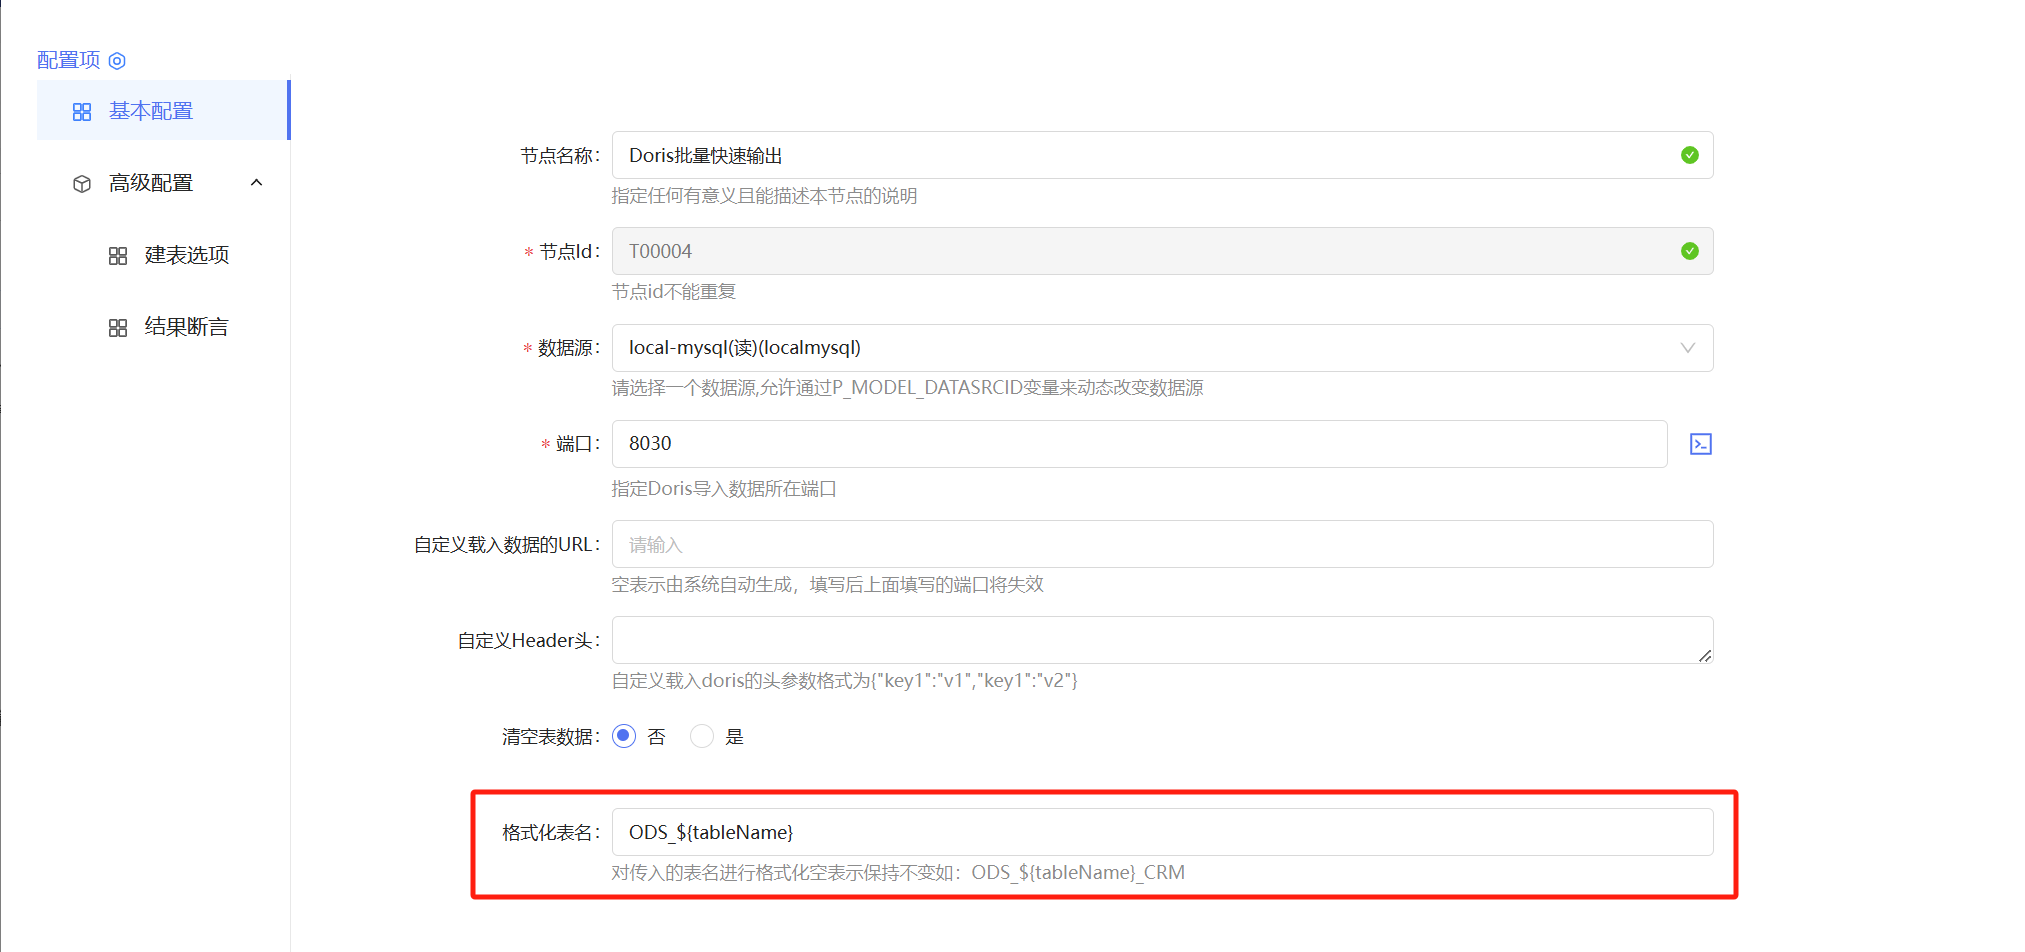
Task: Click the terminal icon beside the port field
Action: [1700, 444]
